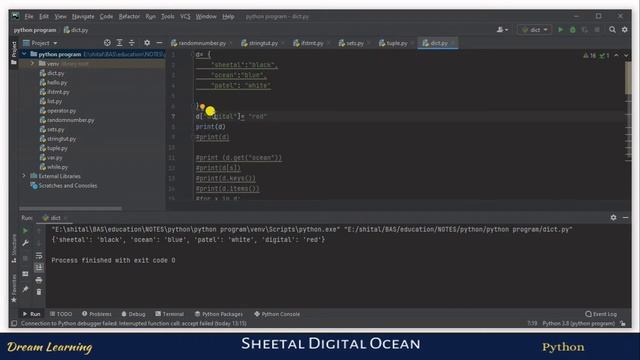Open Search Everywhere magnifier icon
640x360 pixels.
[x=612, y=30]
